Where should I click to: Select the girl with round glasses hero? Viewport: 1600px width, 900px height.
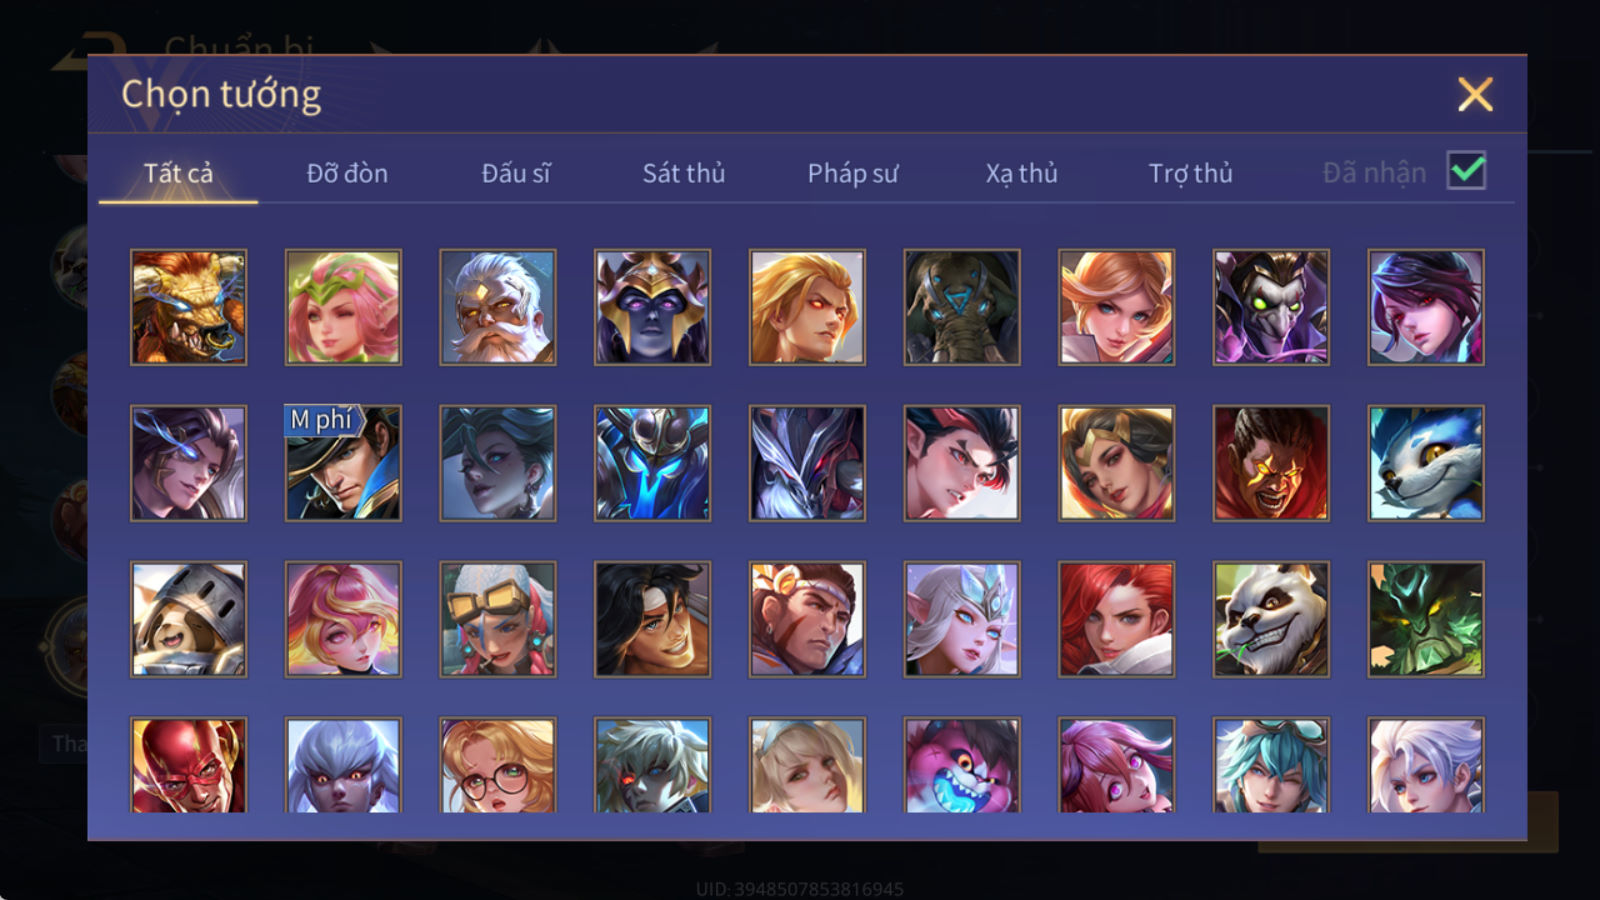coord(497,765)
